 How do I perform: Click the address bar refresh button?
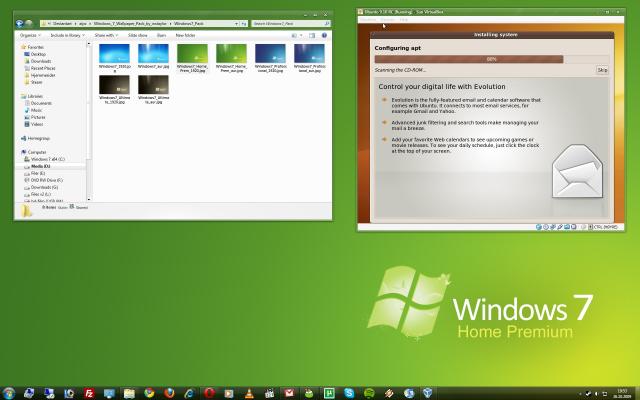tap(244, 24)
